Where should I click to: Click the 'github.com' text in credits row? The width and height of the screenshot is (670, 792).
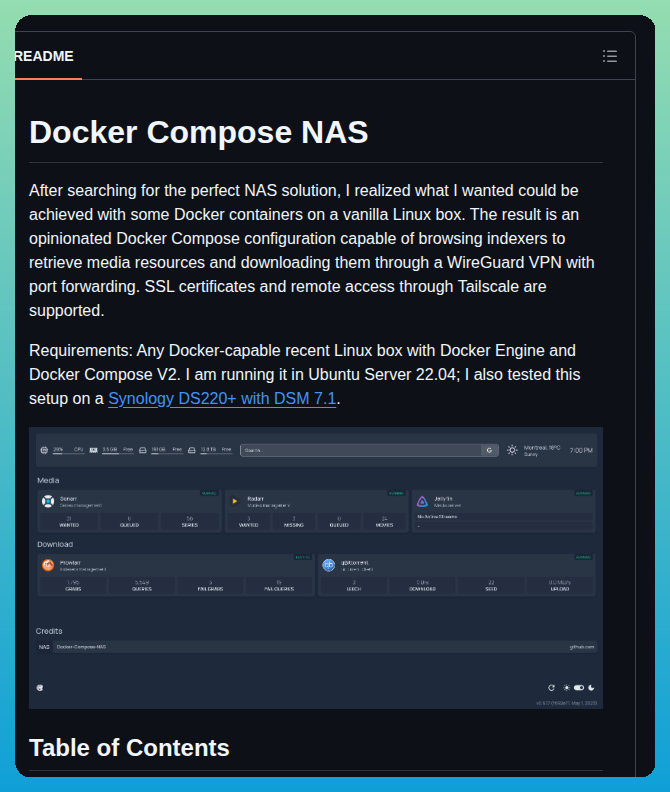point(582,647)
